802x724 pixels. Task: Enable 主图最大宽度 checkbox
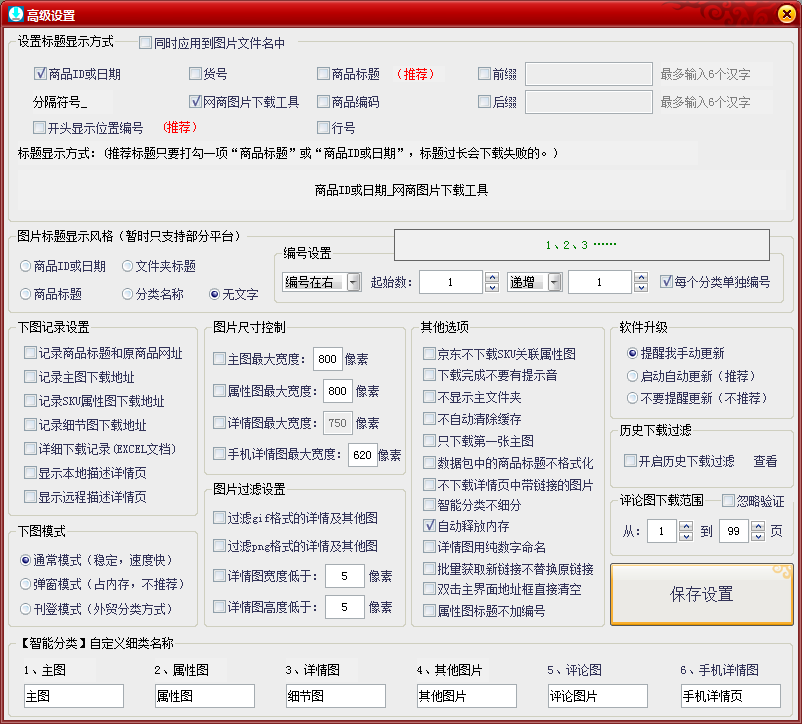pyautogui.click(x=219, y=359)
